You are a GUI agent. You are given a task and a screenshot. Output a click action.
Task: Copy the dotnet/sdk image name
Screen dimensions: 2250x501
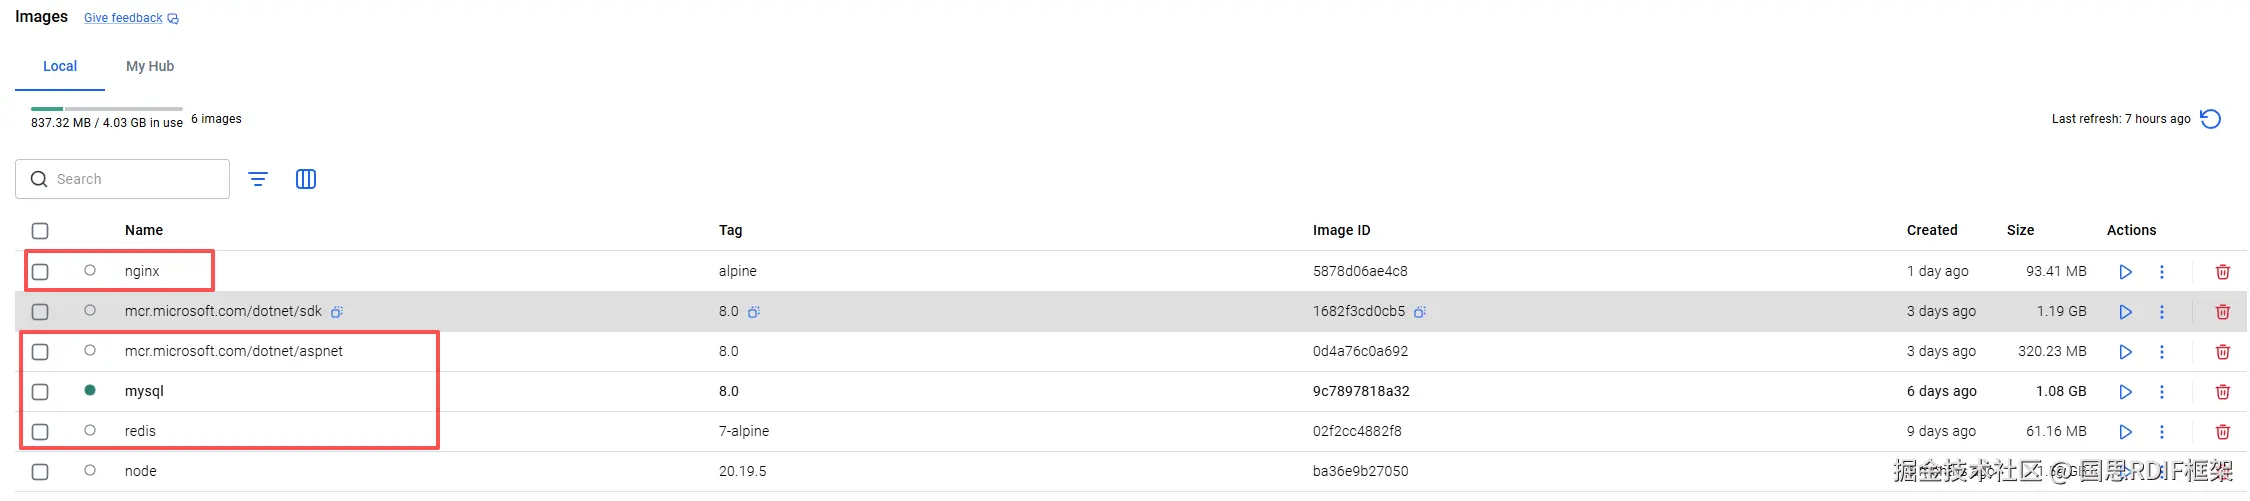coord(337,312)
